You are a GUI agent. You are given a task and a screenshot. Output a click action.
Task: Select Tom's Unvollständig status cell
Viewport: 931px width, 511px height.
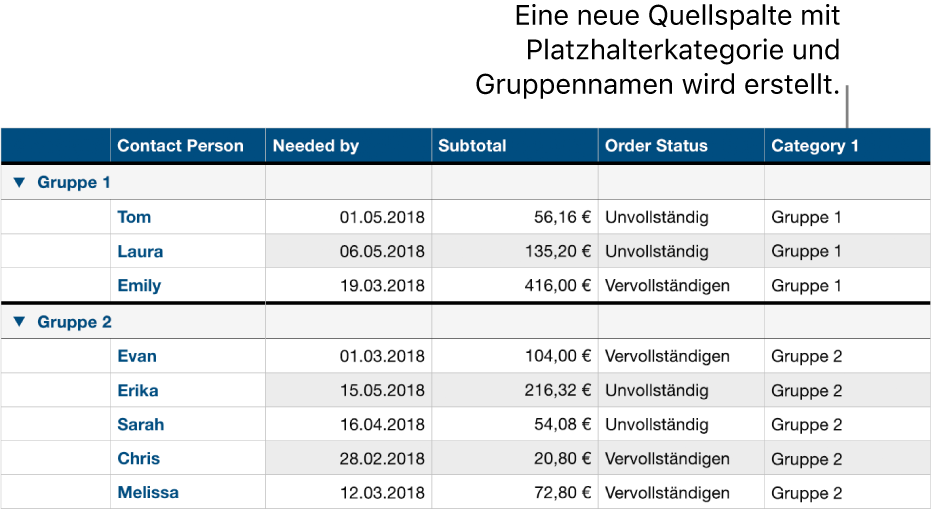coord(656,217)
